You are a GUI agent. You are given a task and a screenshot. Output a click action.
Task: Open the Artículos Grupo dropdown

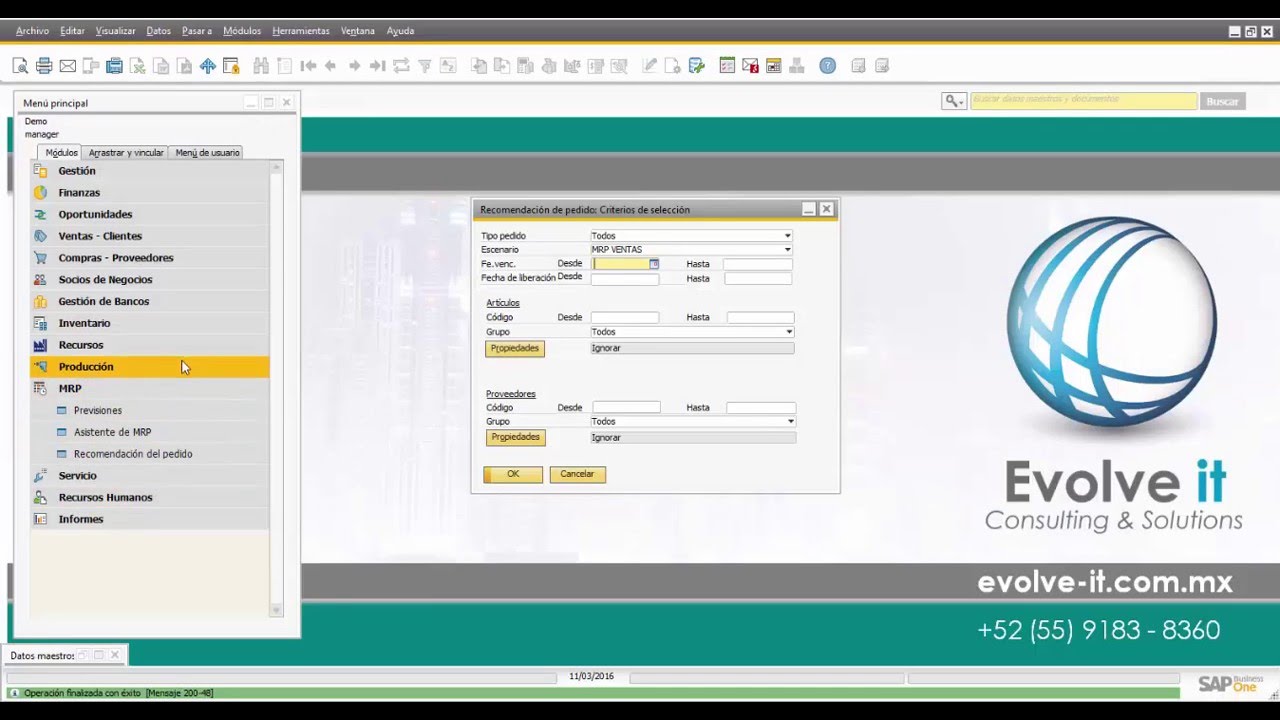pos(789,332)
